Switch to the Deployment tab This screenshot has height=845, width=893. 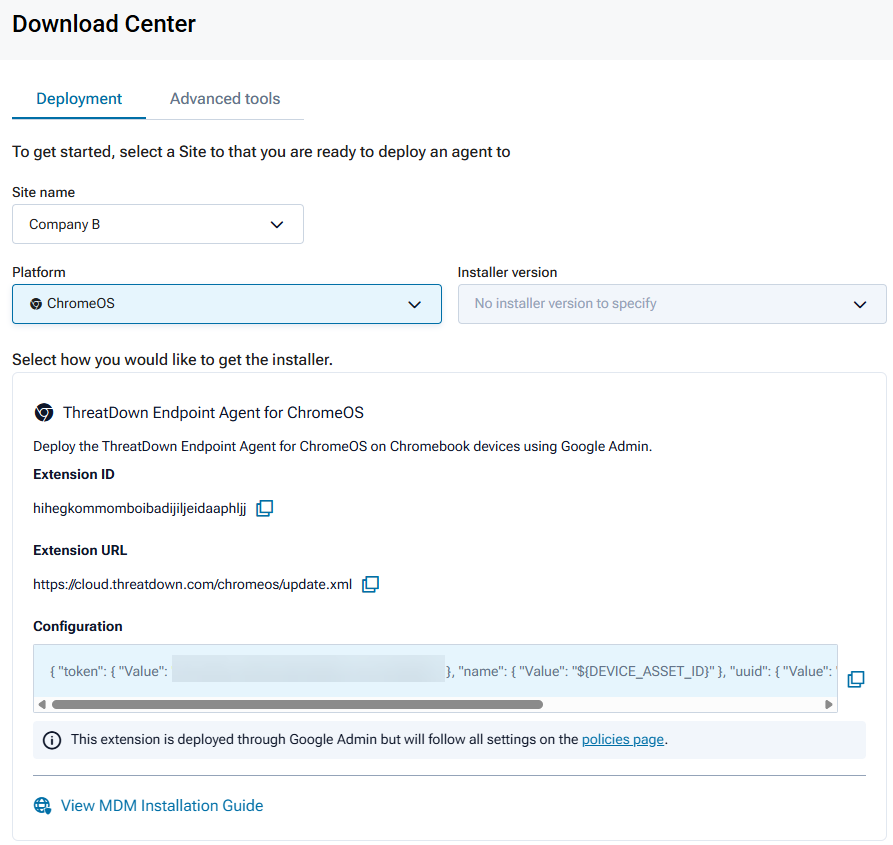[x=79, y=99]
